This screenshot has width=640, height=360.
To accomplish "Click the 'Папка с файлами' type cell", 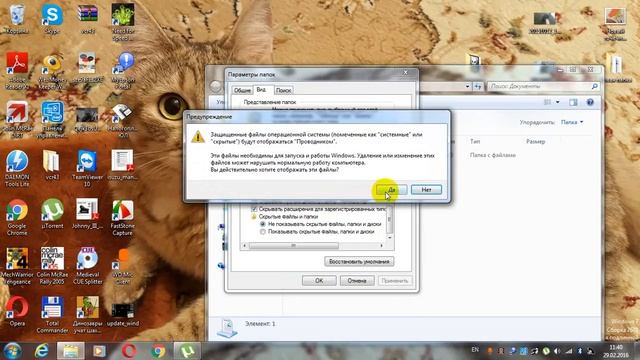I will tap(493, 155).
